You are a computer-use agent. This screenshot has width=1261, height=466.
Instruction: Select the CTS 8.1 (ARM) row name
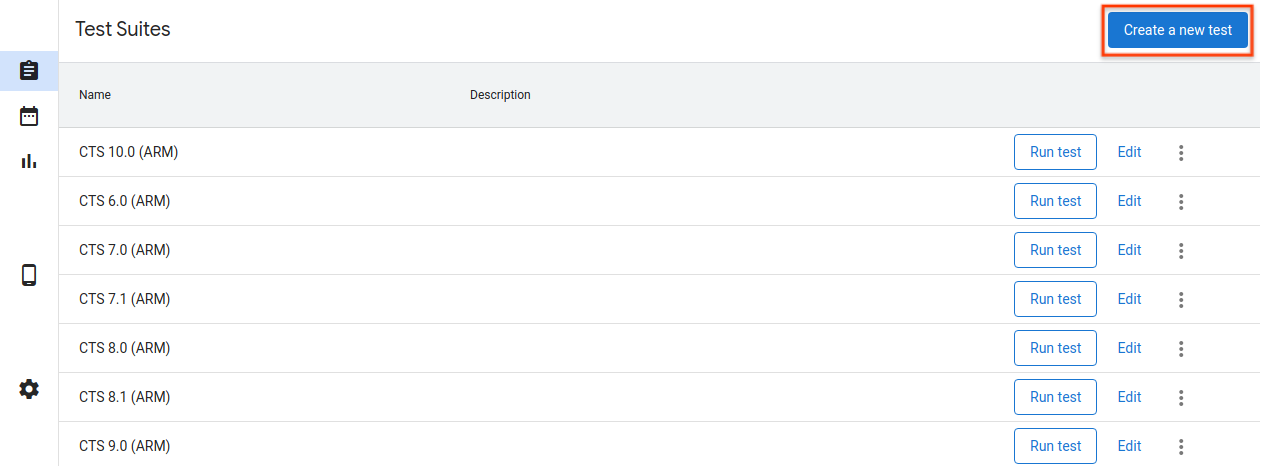(x=125, y=398)
